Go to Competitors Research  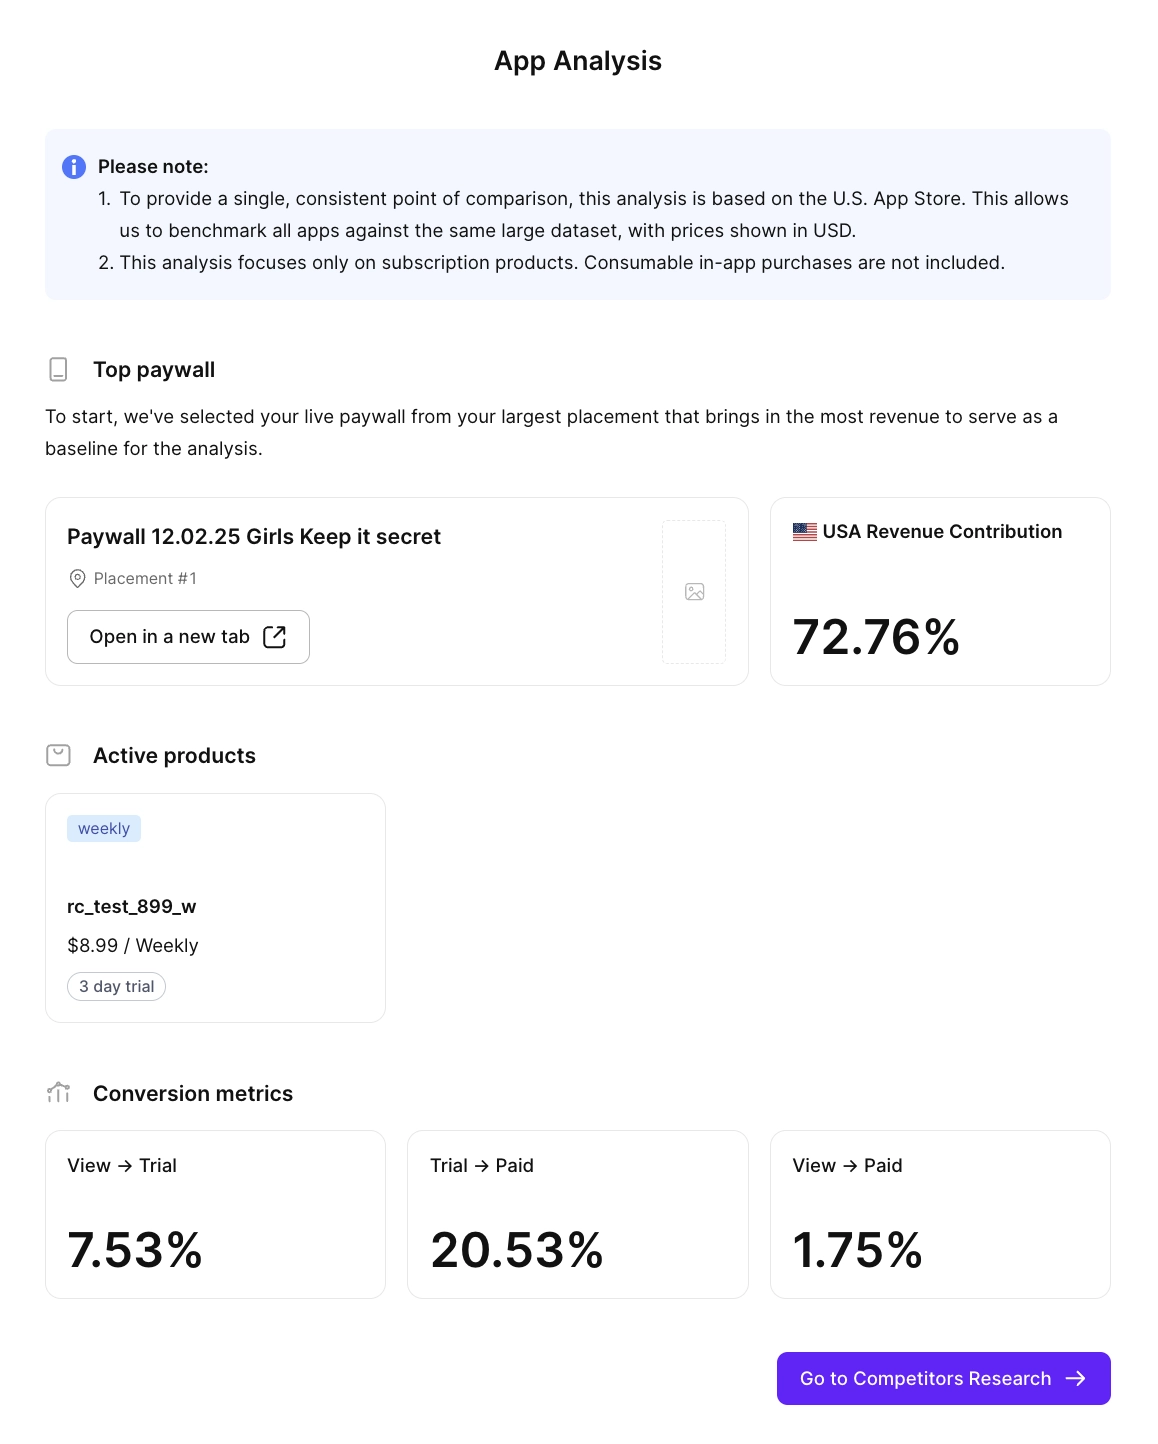click(942, 1378)
